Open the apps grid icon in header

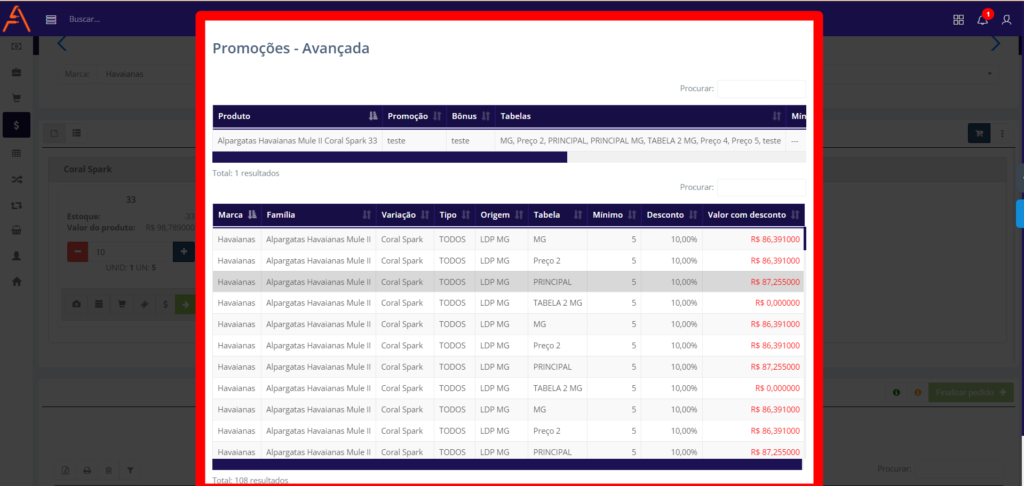(x=959, y=20)
